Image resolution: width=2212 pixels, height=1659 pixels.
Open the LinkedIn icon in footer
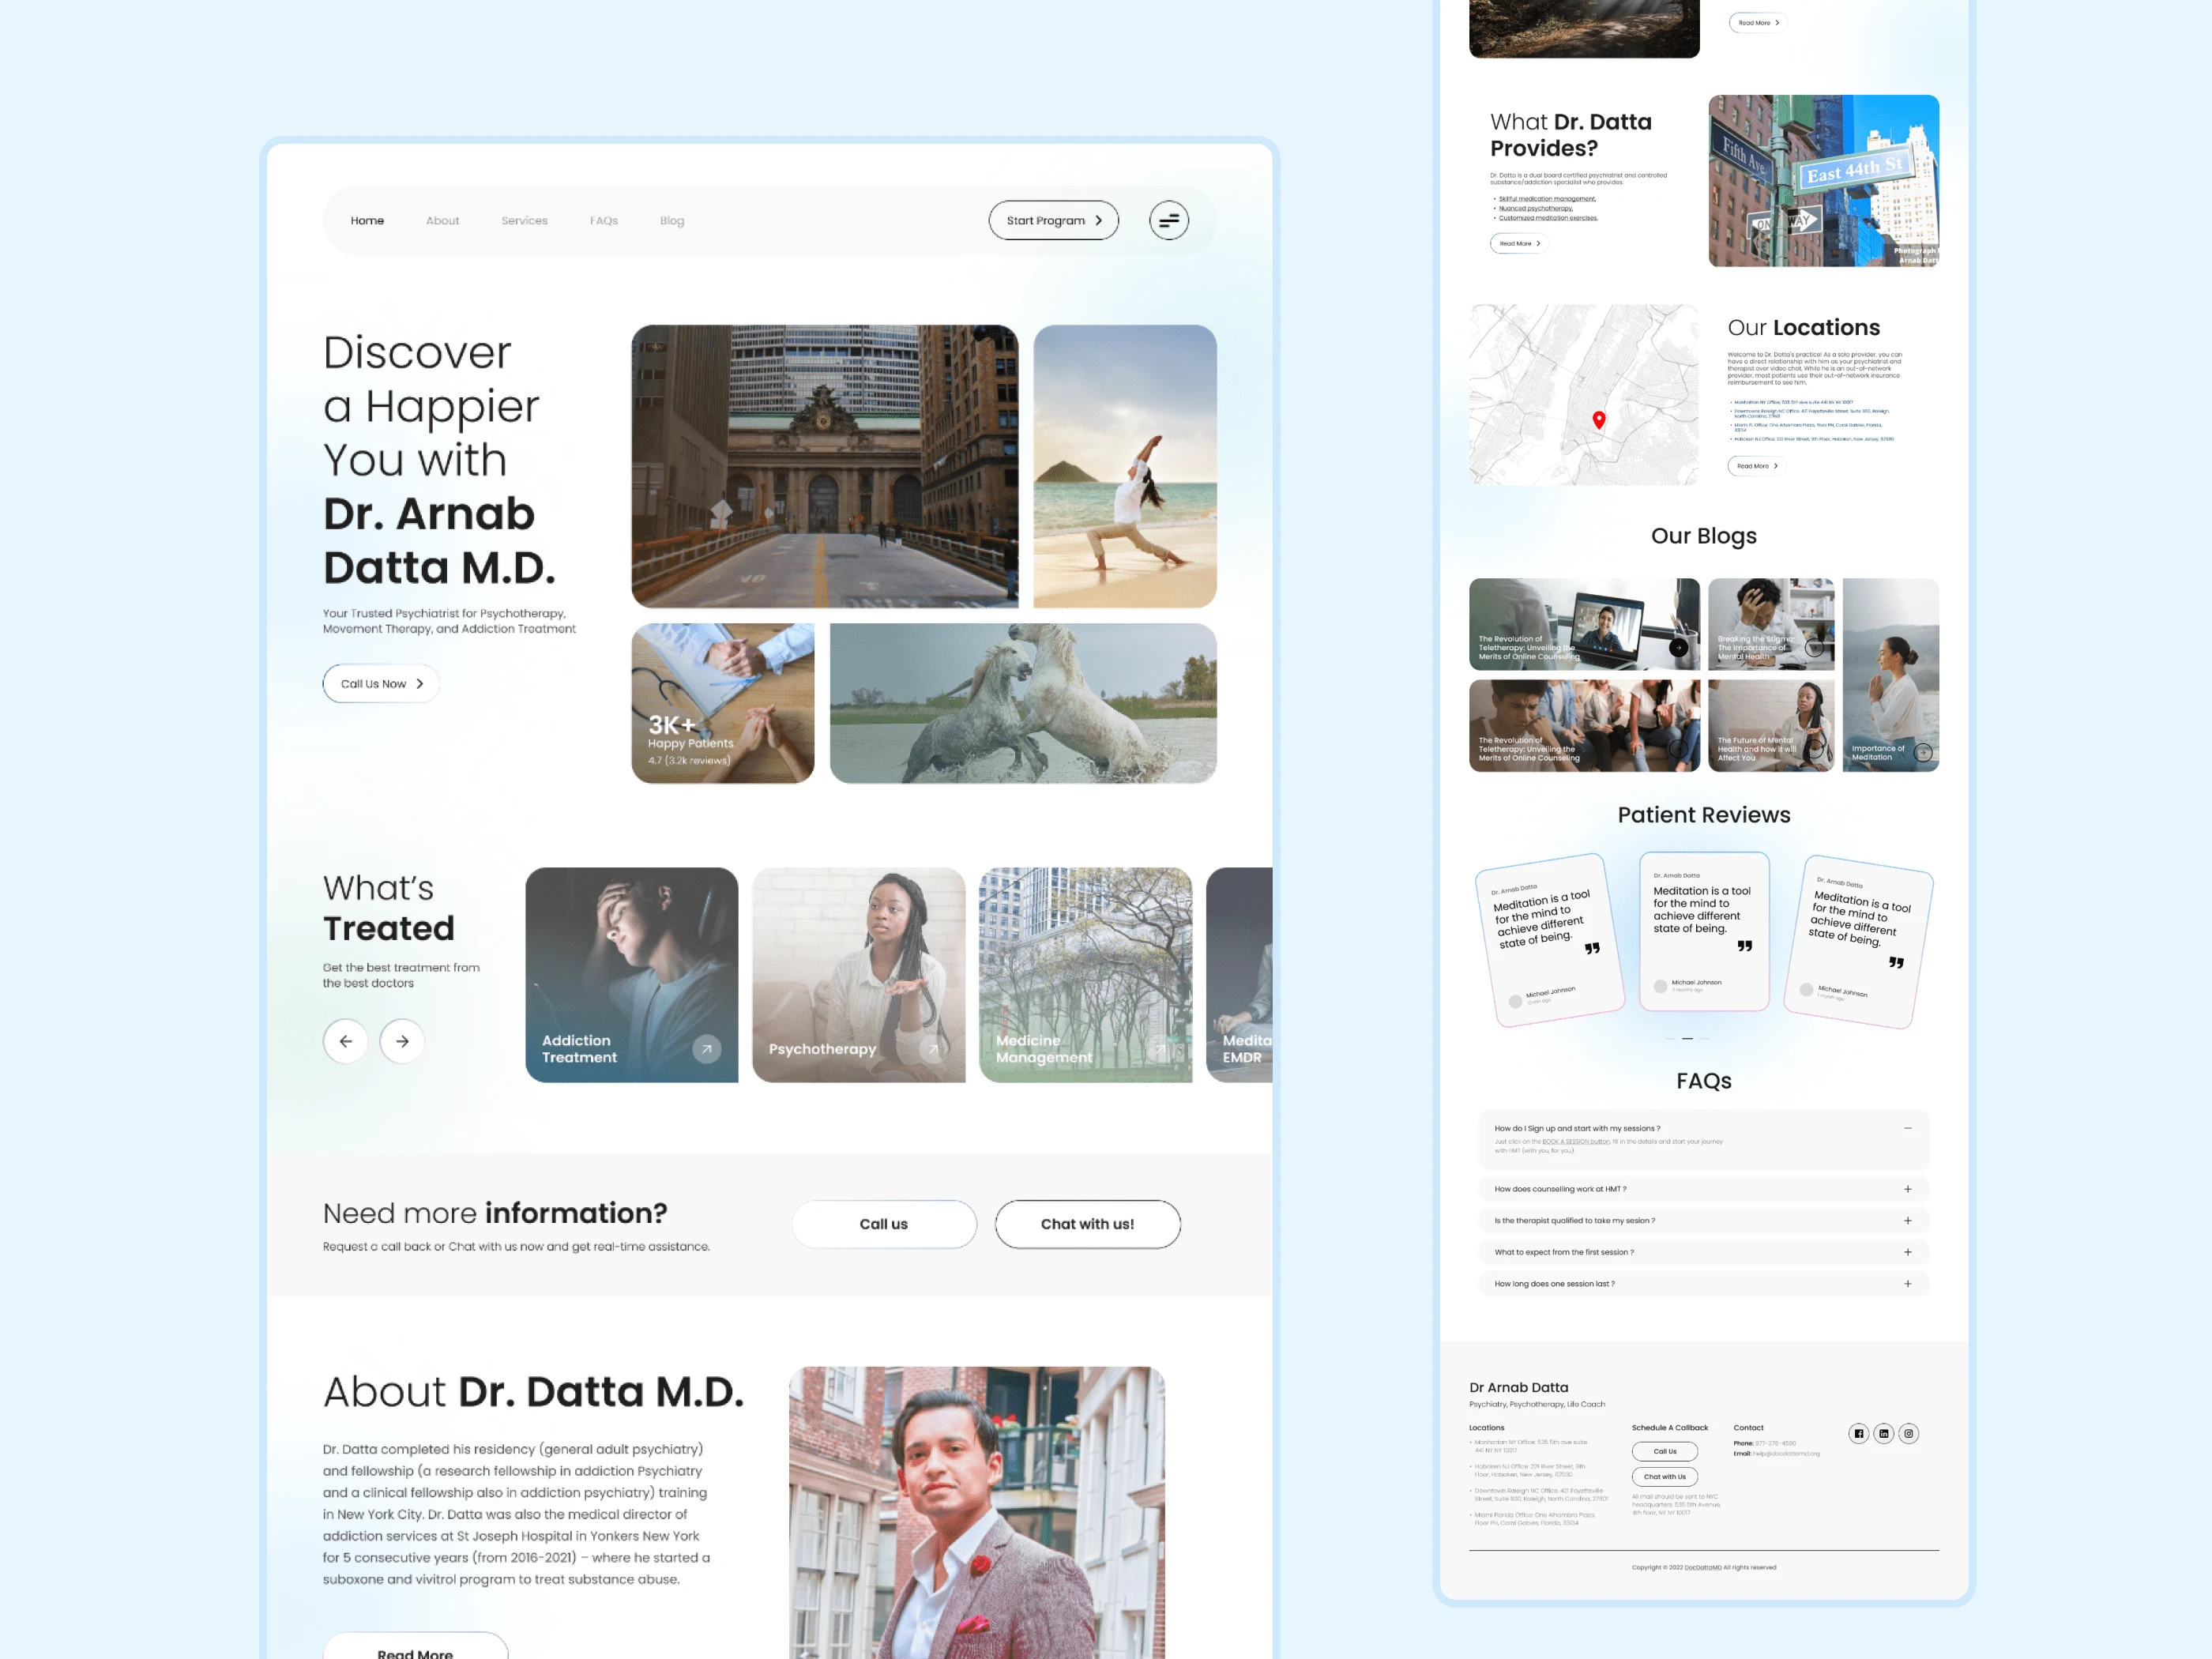[1883, 1433]
